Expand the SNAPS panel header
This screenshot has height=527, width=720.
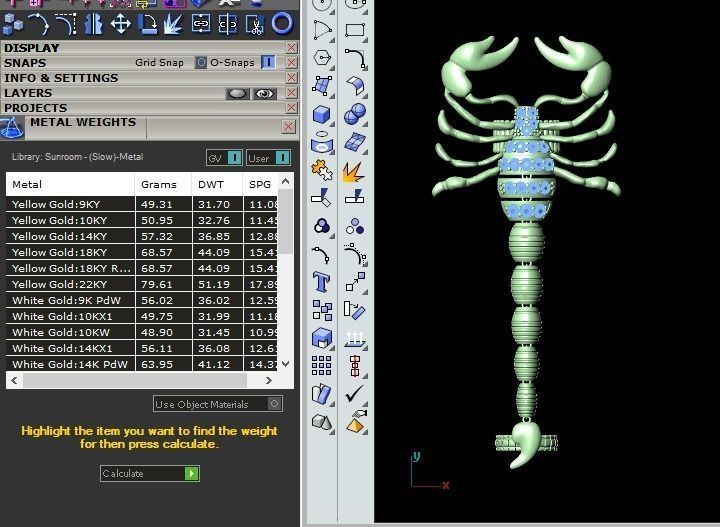point(25,63)
